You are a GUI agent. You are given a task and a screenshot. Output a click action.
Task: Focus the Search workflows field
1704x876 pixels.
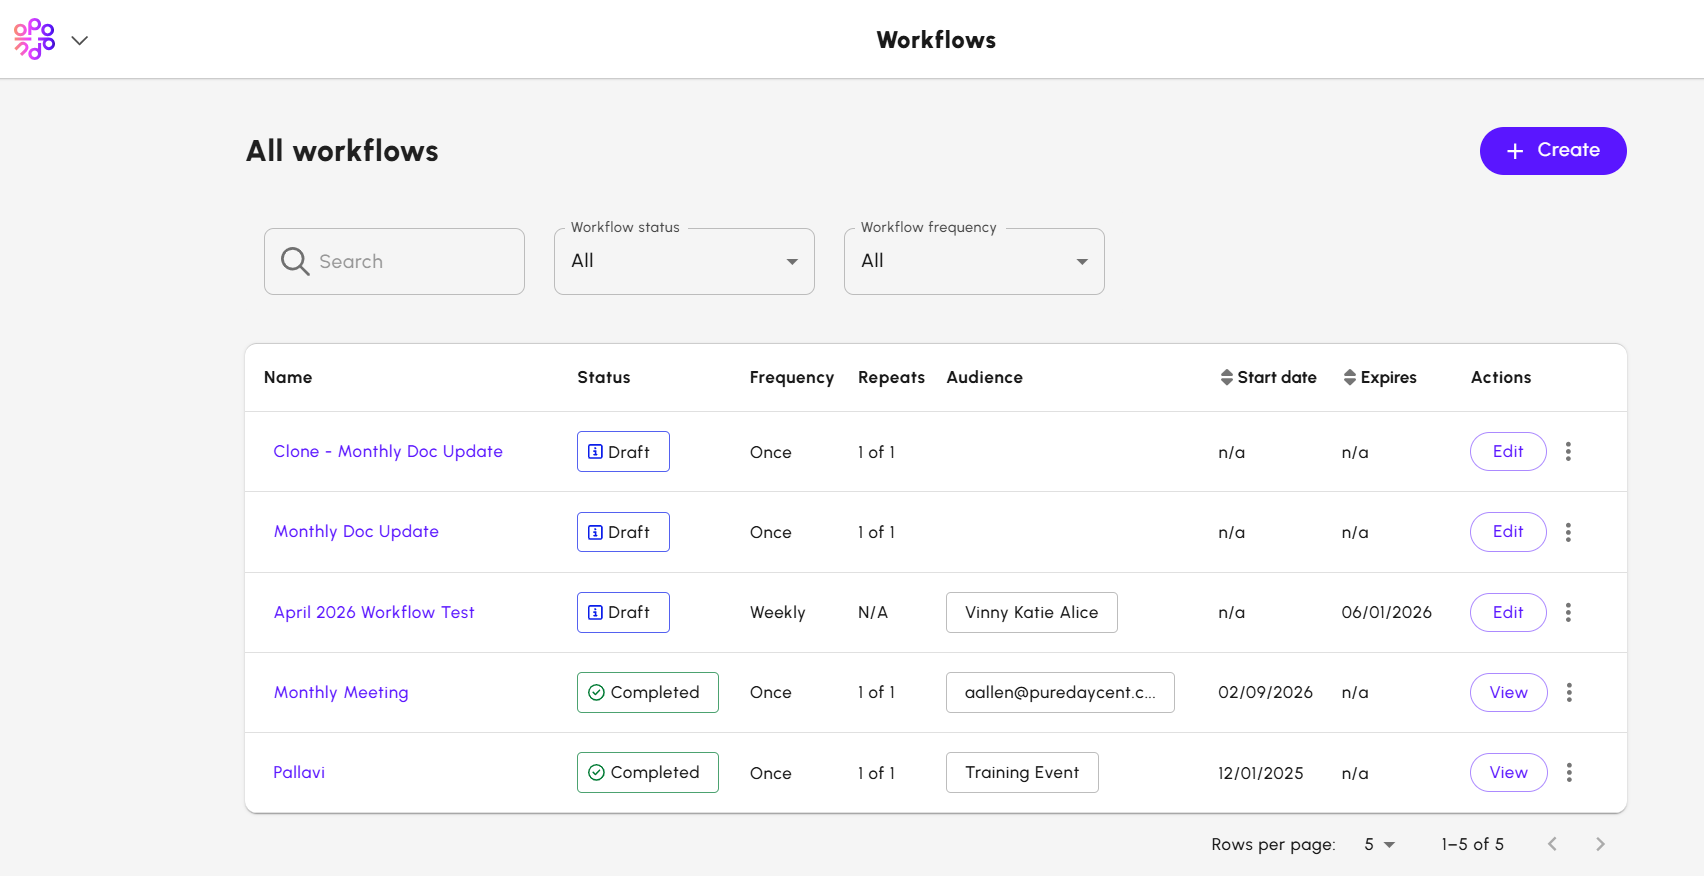[410, 261]
